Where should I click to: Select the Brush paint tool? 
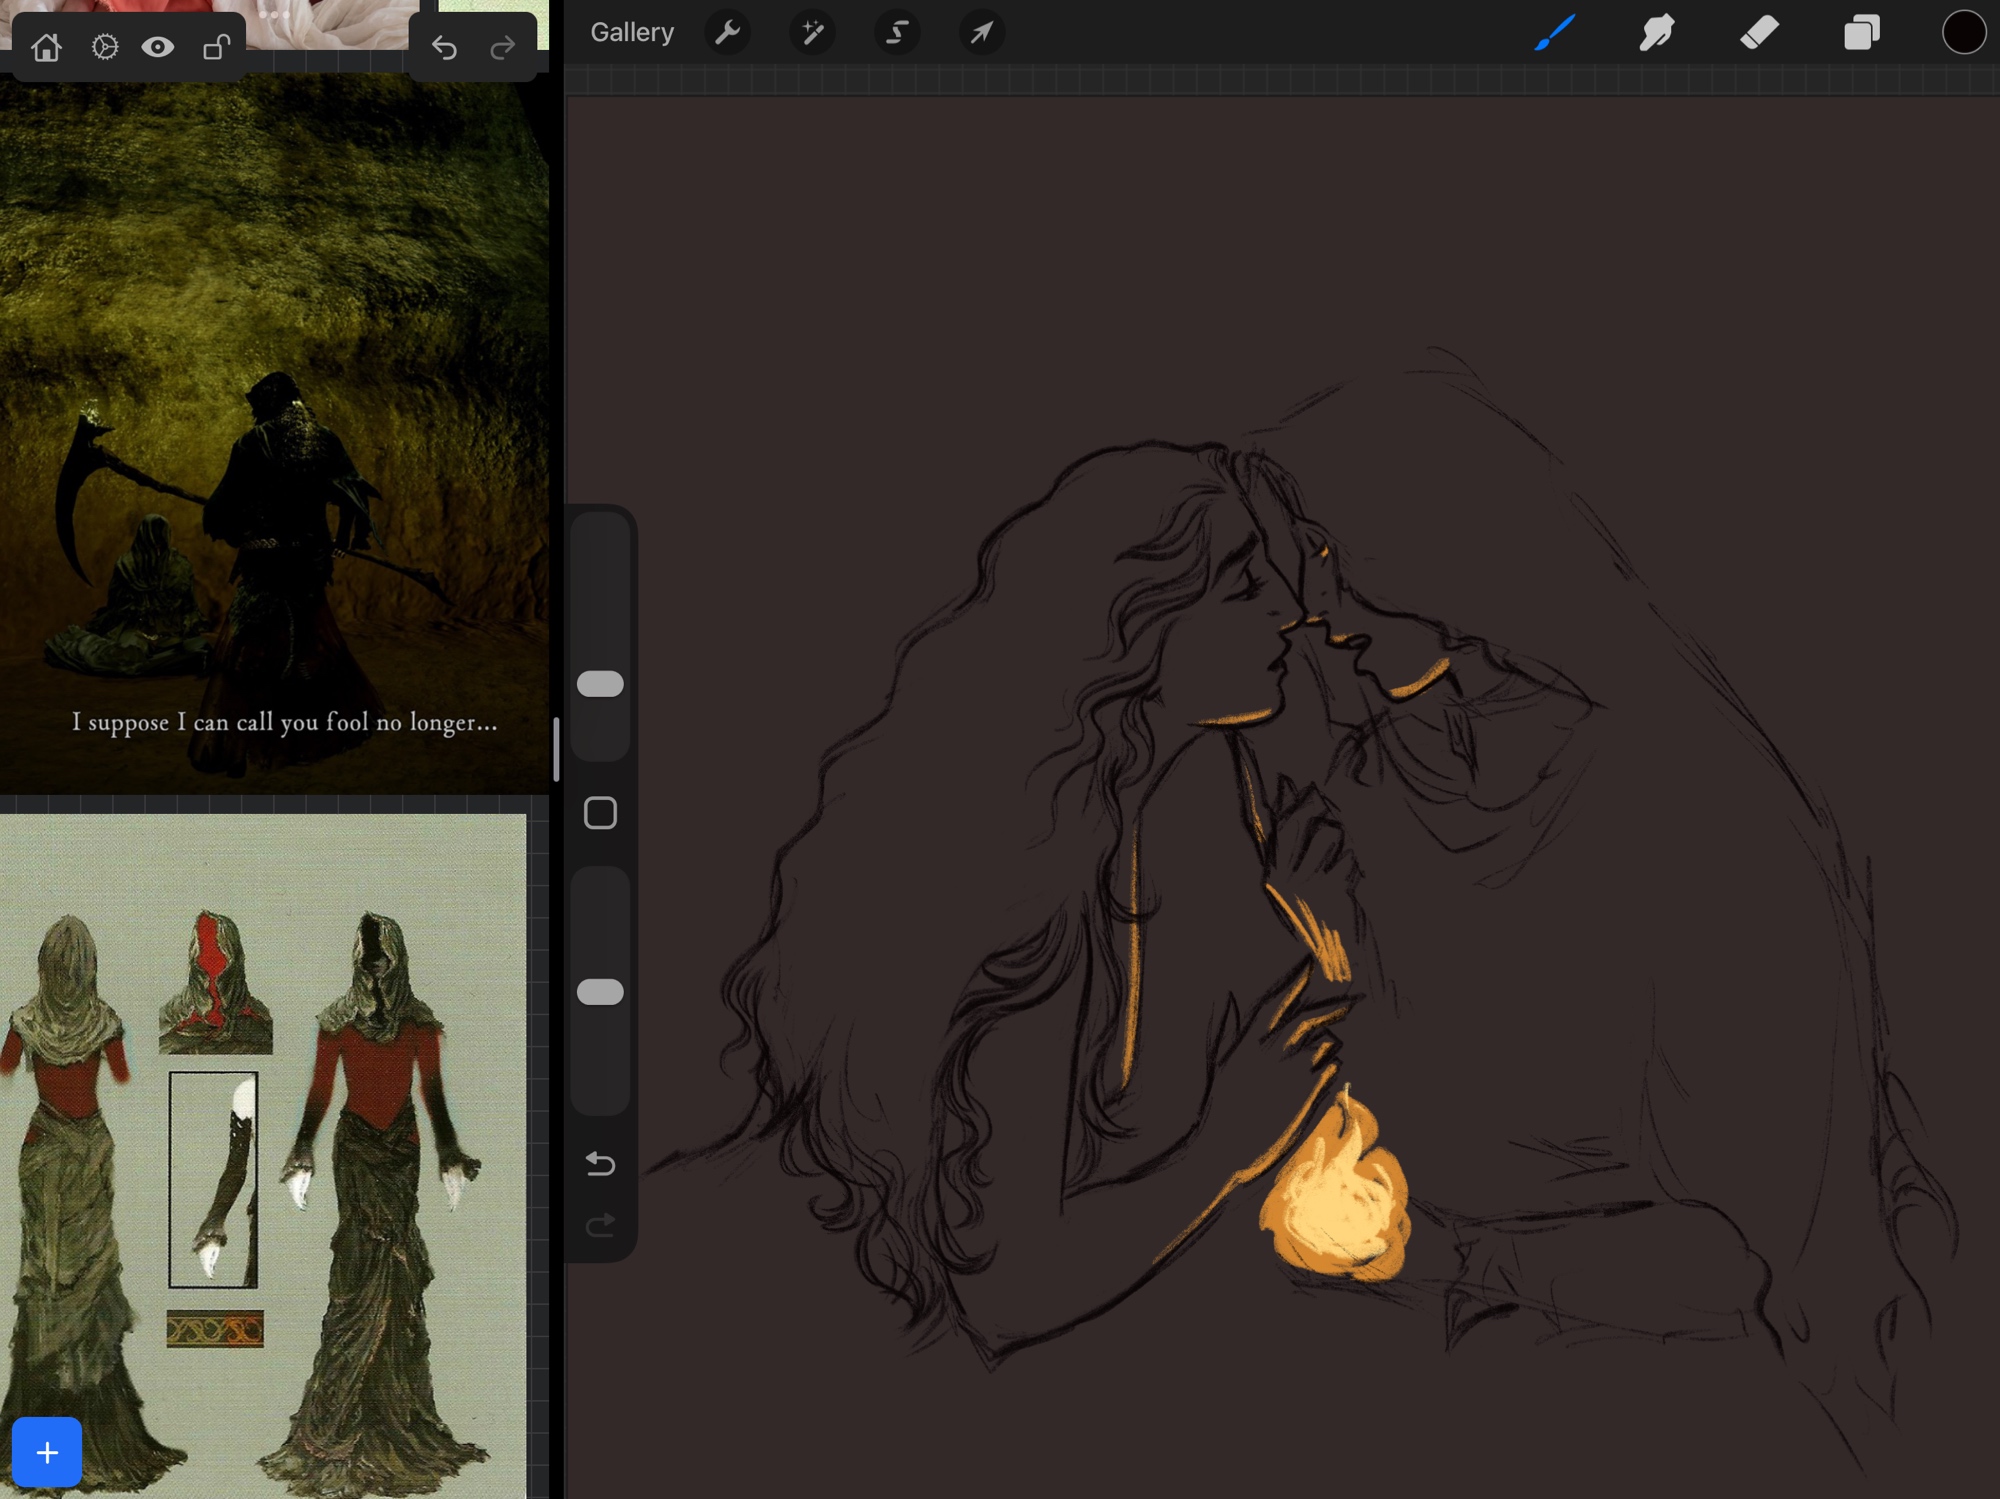pos(1555,33)
